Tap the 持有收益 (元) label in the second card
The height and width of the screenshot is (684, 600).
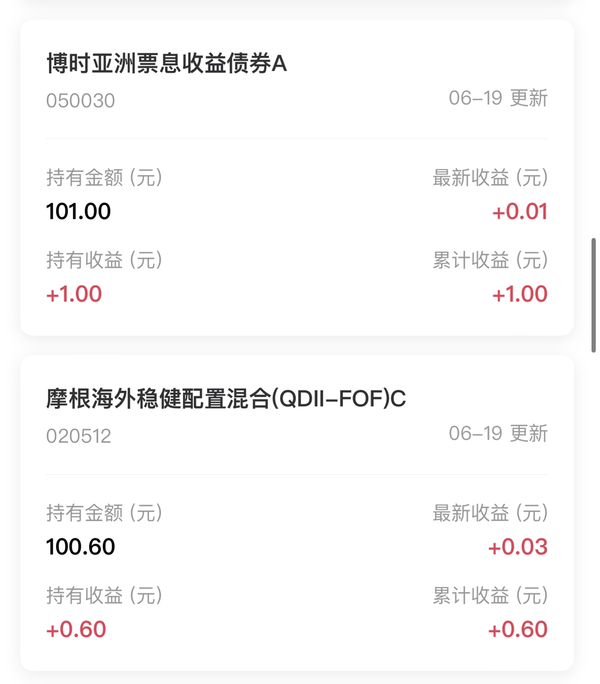tap(104, 595)
